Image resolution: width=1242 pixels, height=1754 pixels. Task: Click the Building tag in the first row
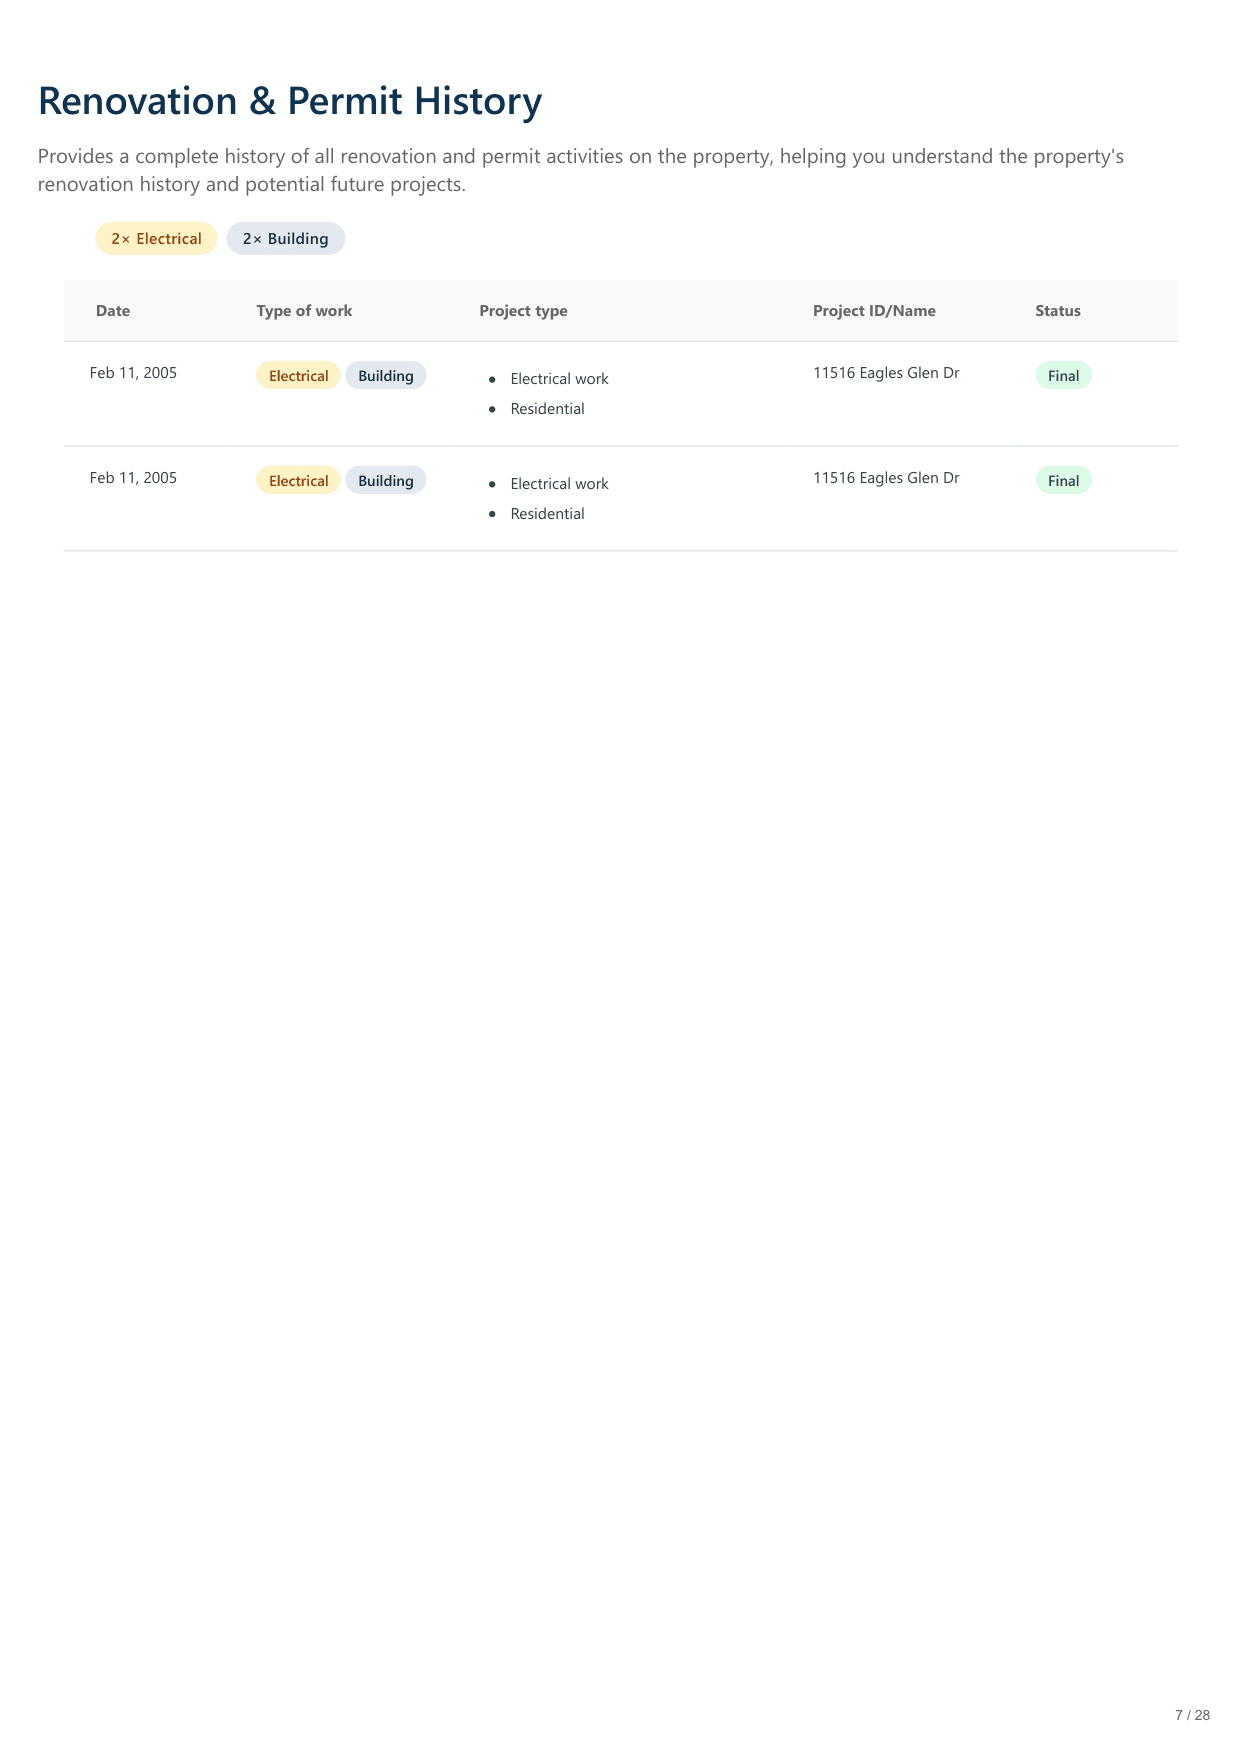pyautogui.click(x=385, y=376)
